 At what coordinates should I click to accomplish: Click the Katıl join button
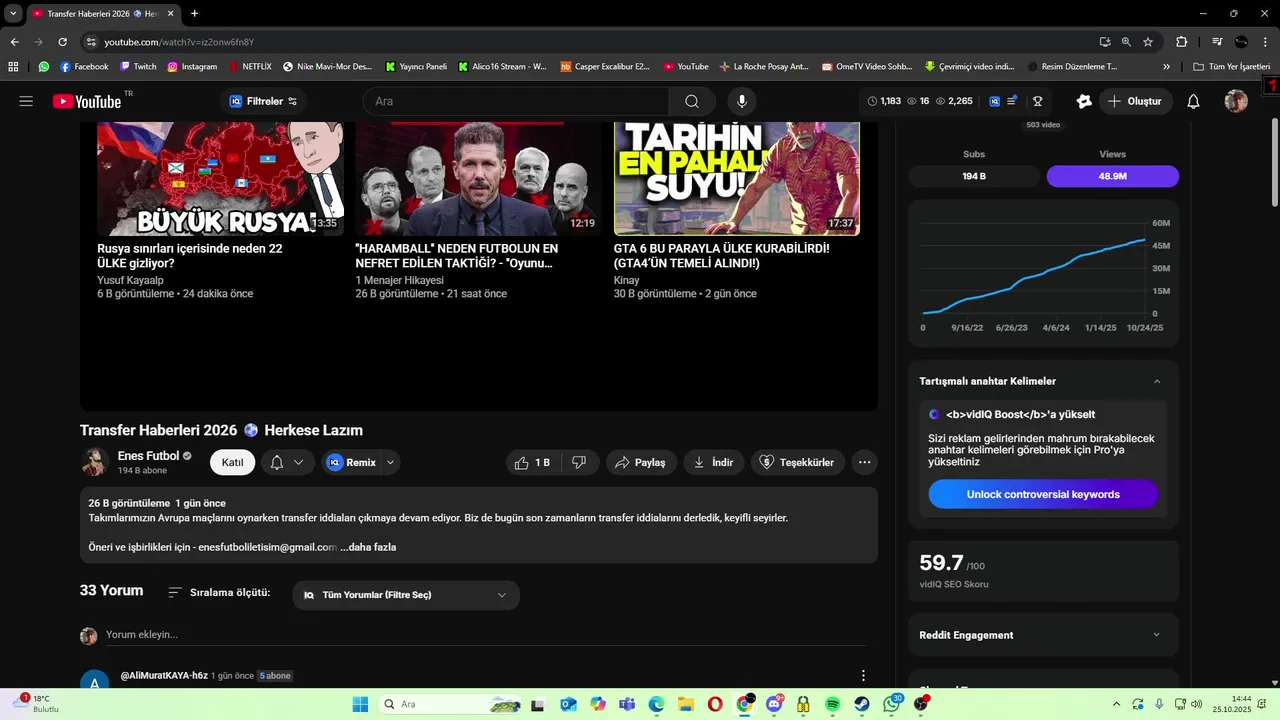[x=232, y=462]
